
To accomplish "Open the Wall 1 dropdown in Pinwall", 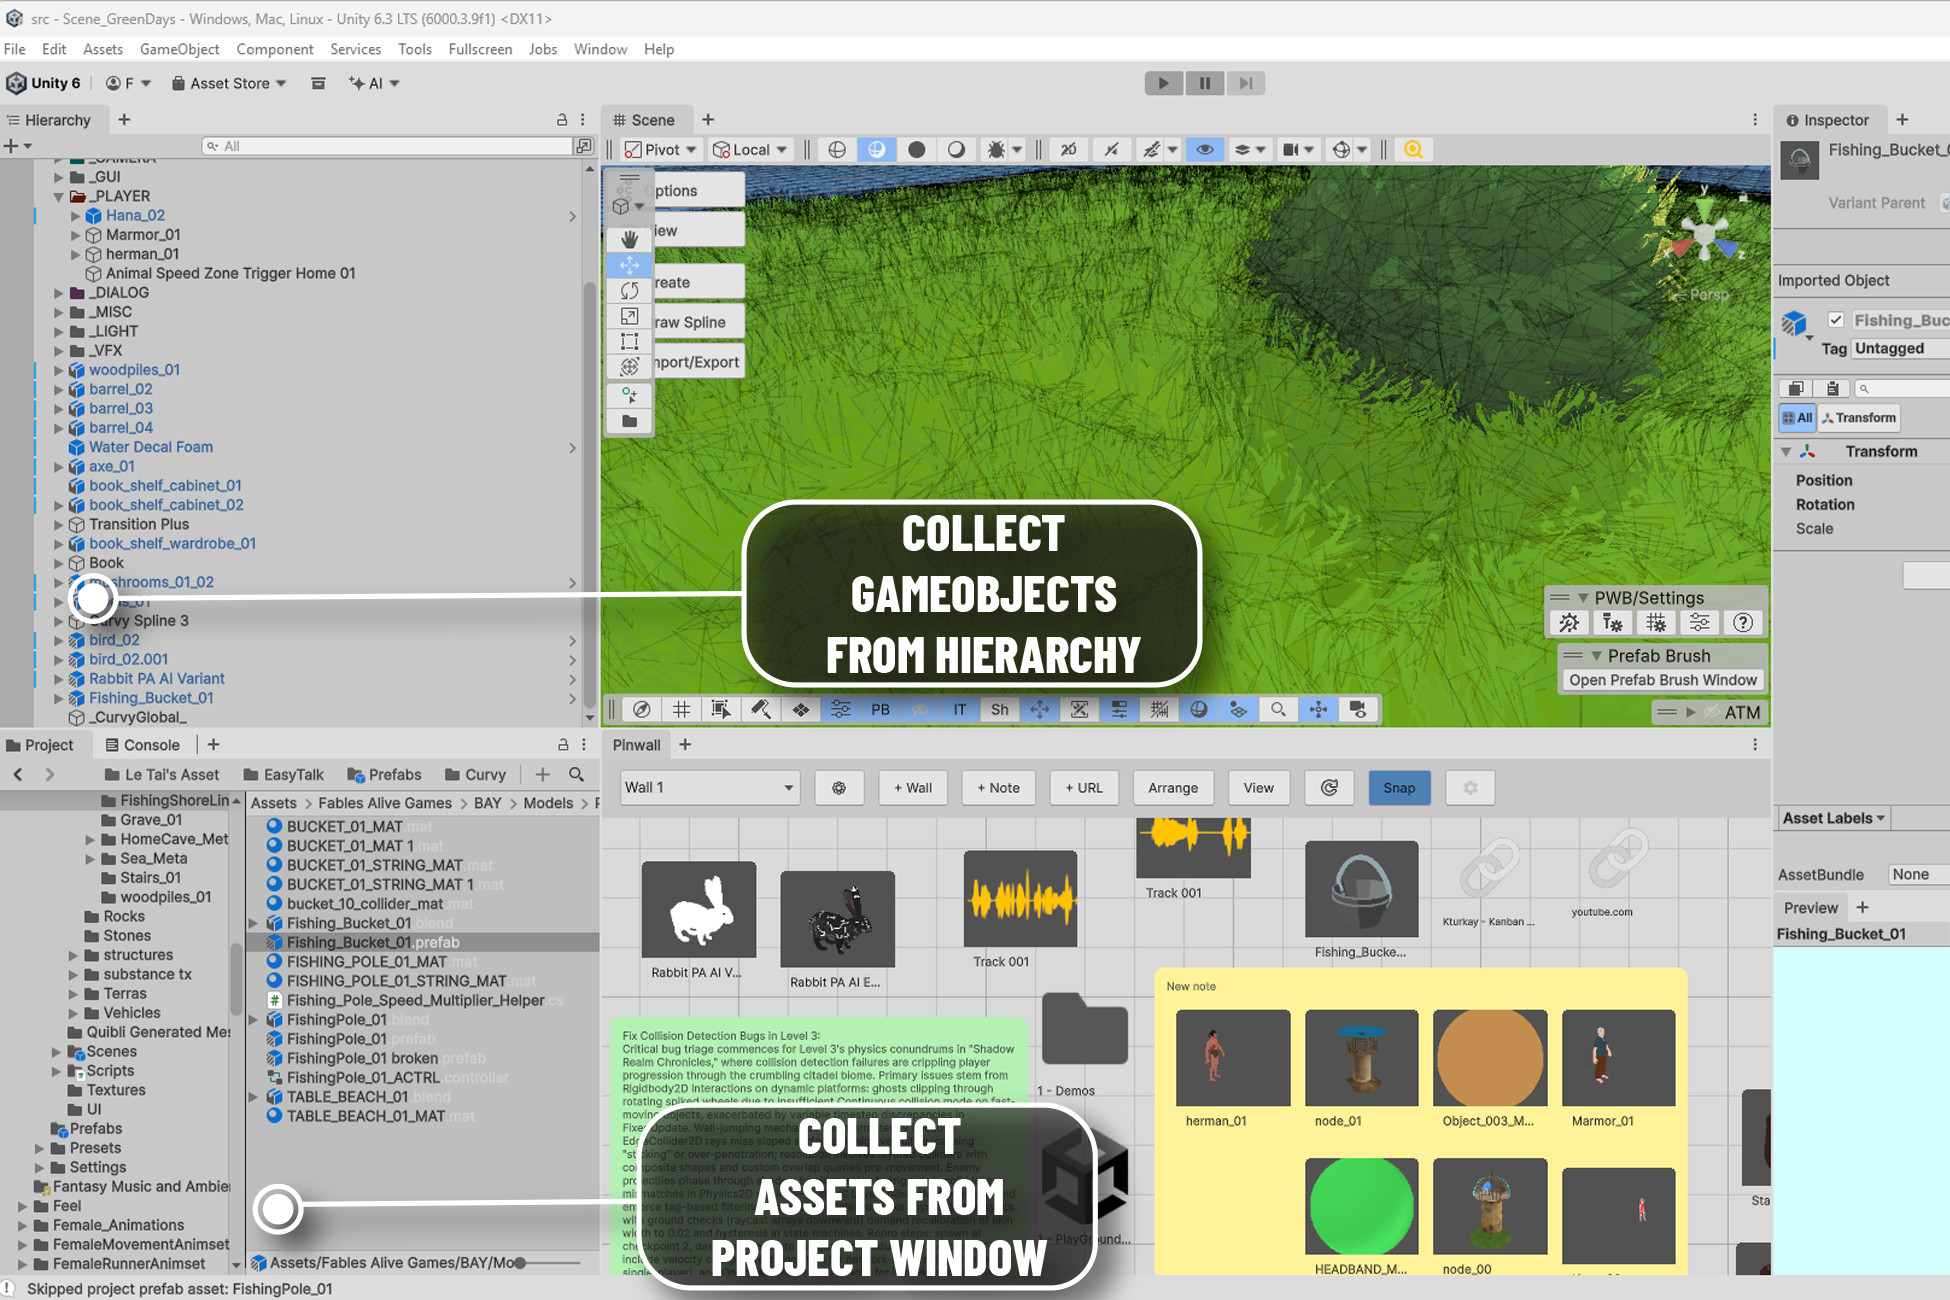I will pyautogui.click(x=709, y=787).
